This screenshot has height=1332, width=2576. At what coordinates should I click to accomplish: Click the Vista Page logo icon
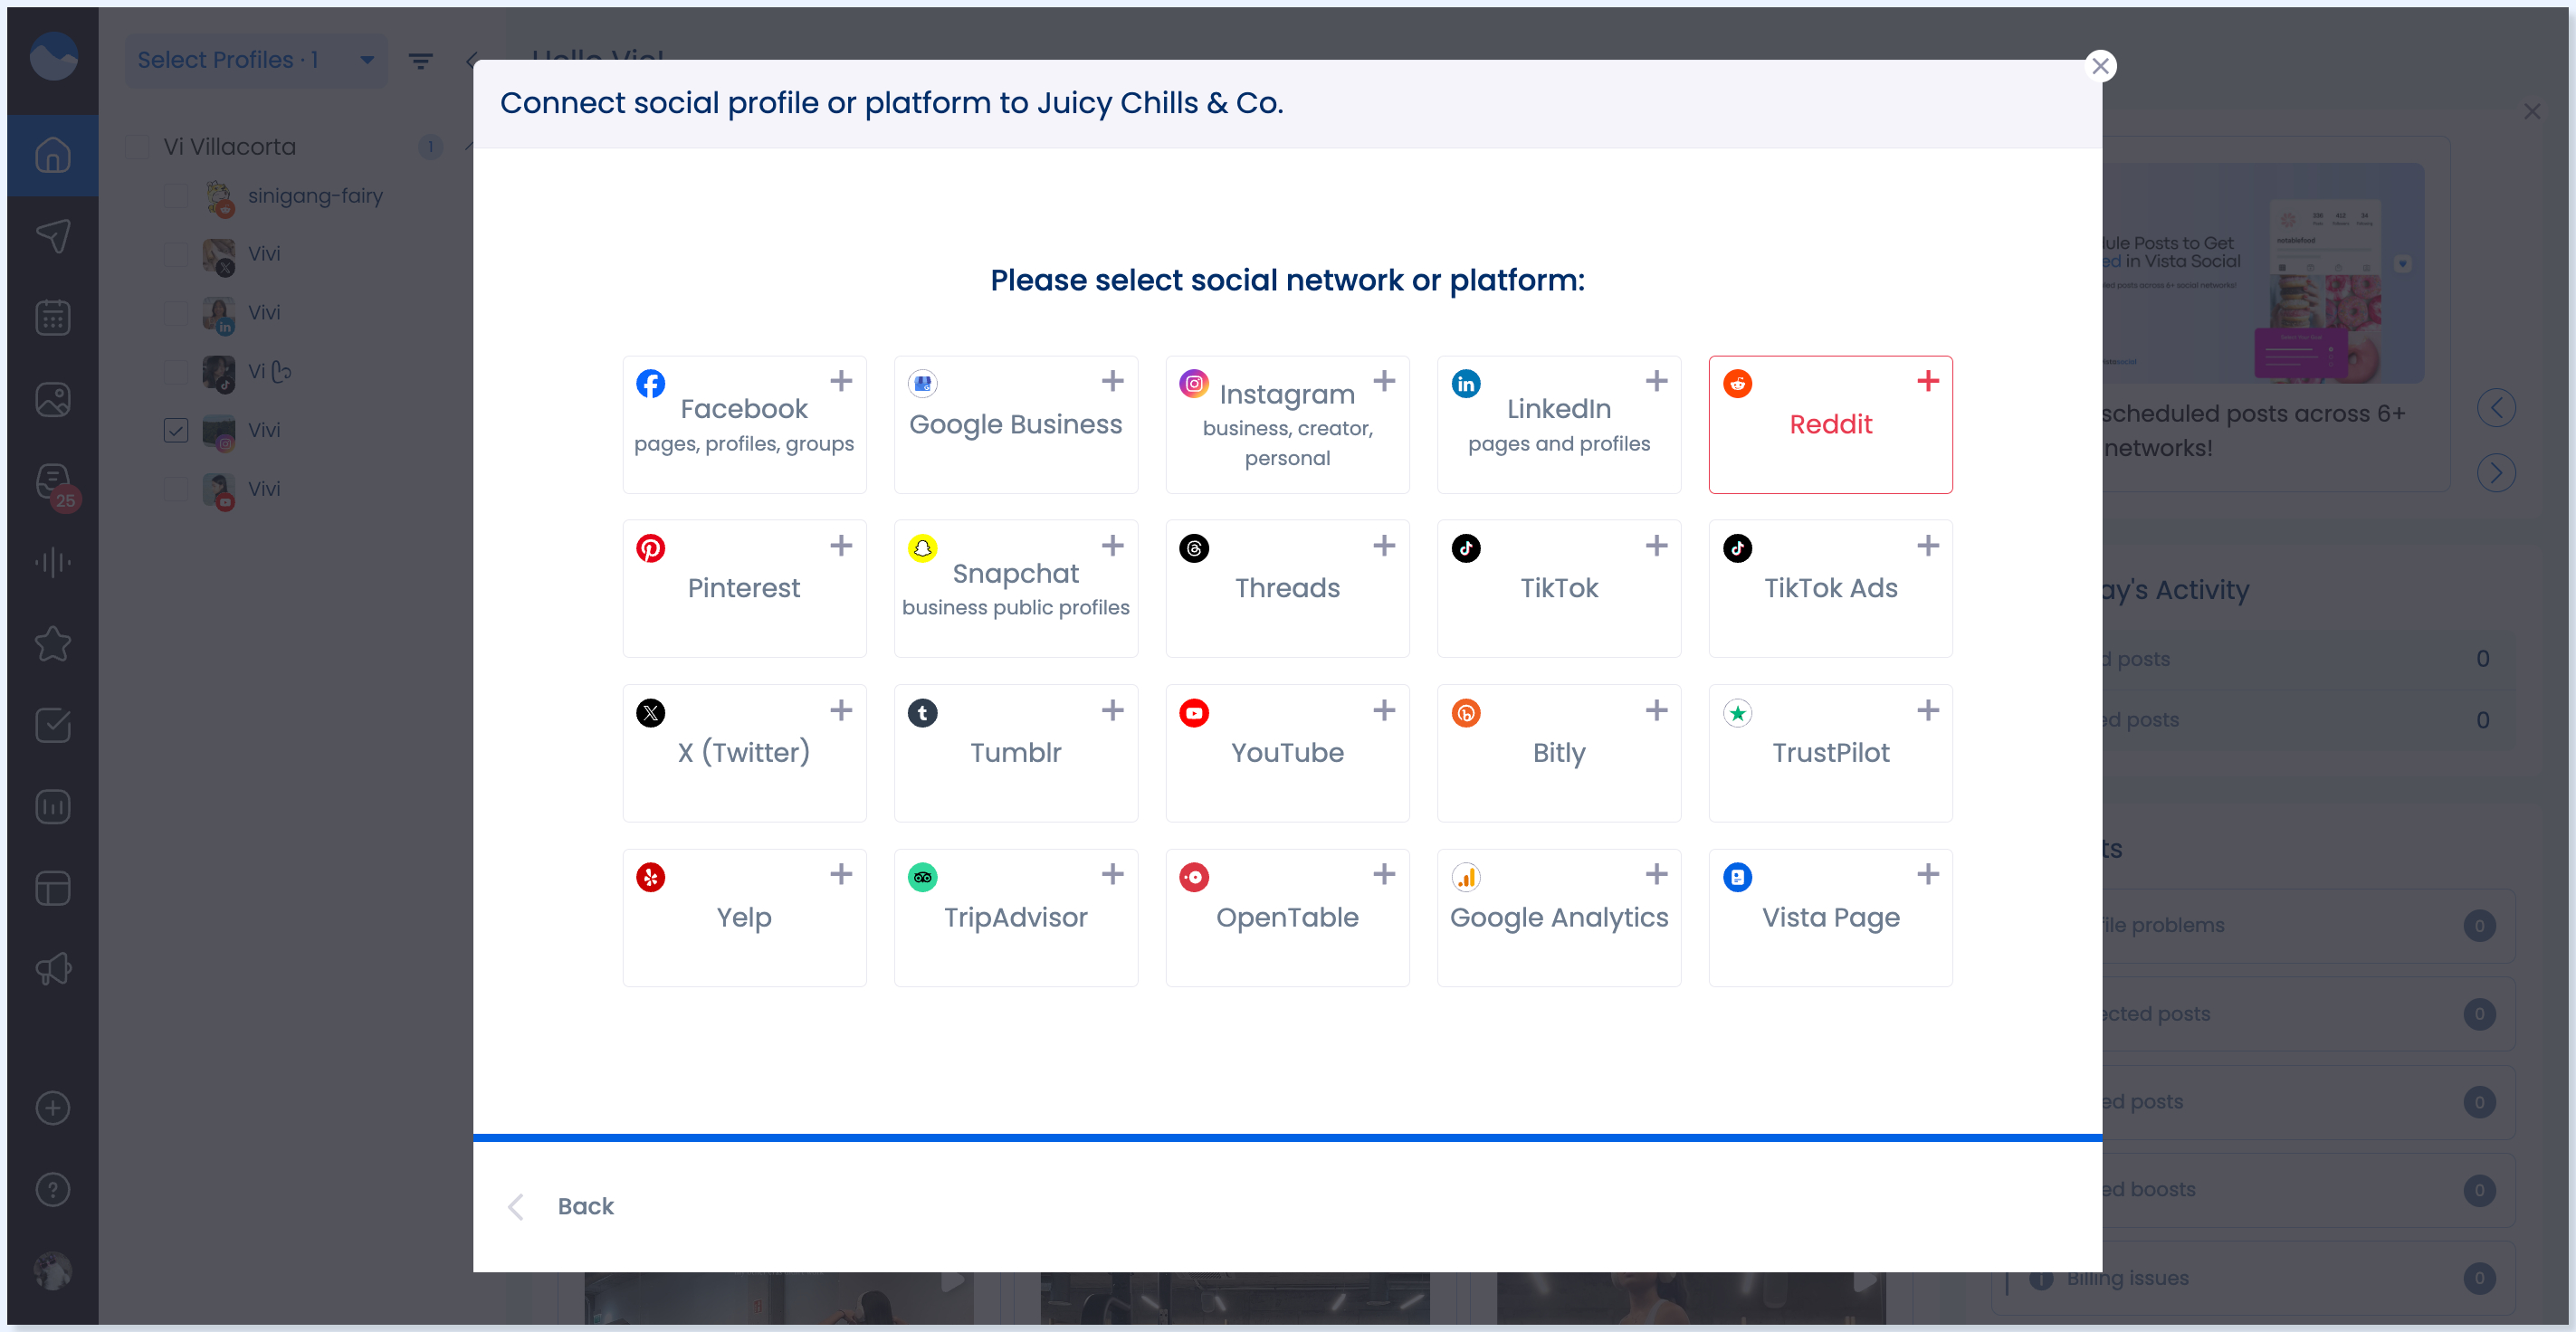point(1738,878)
